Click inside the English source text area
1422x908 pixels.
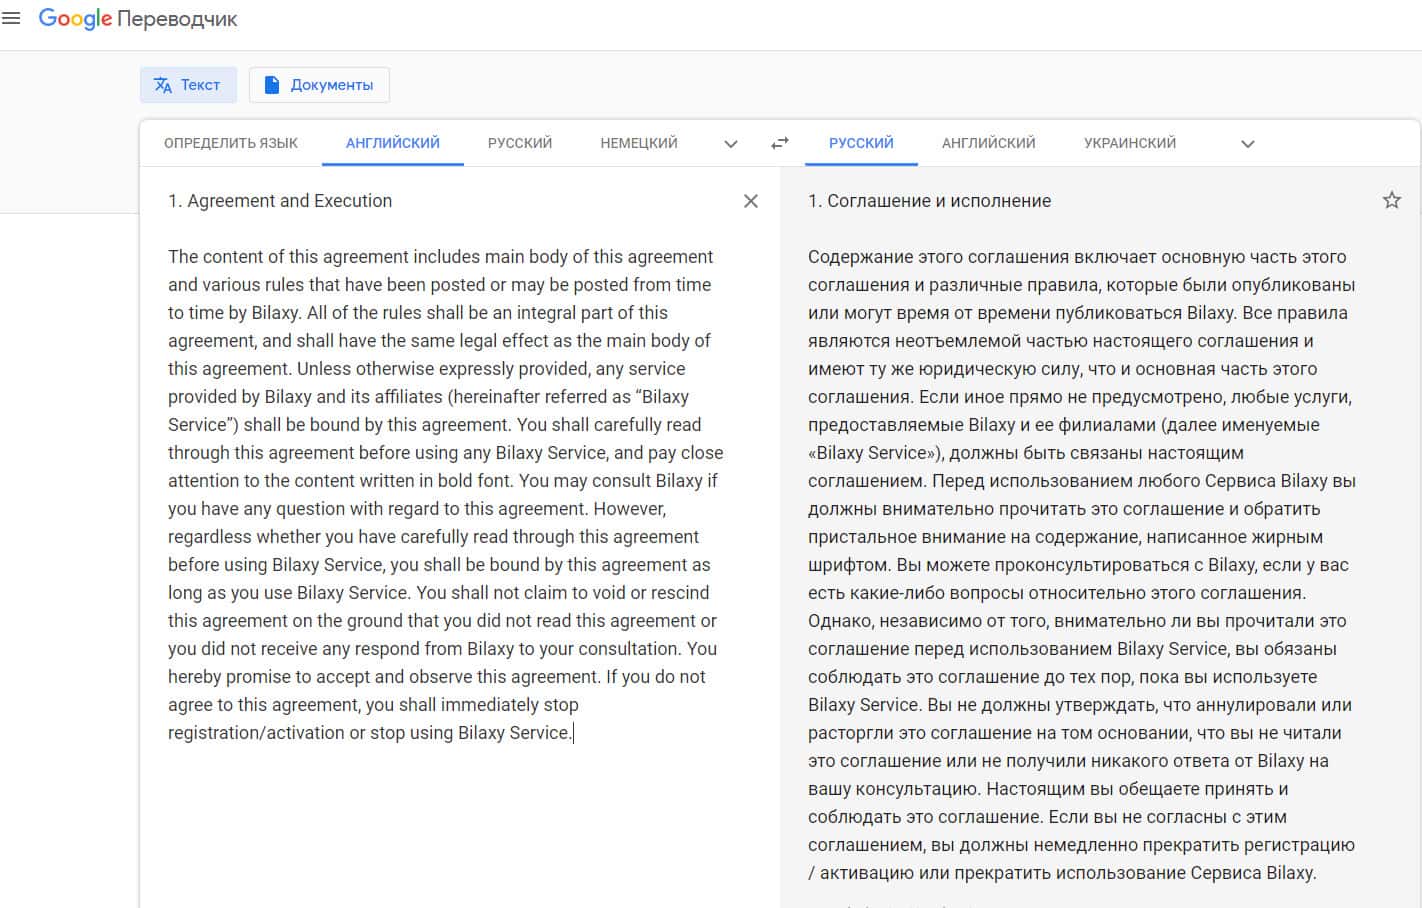point(443,480)
